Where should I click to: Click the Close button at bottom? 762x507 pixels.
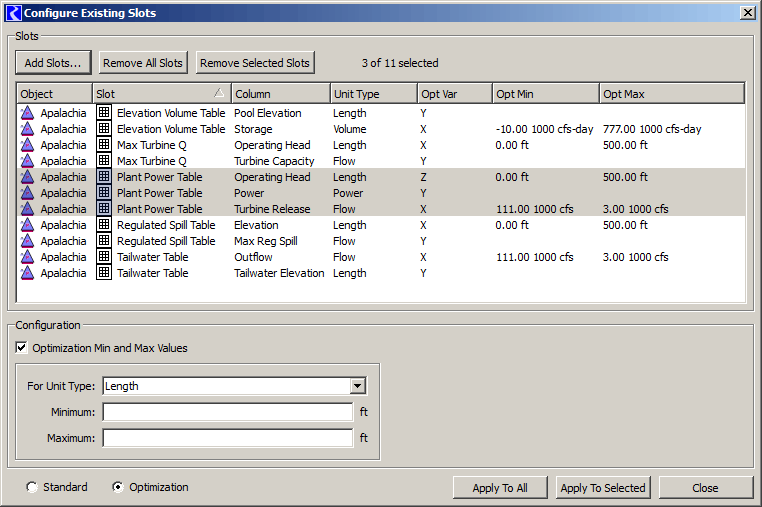(706, 488)
